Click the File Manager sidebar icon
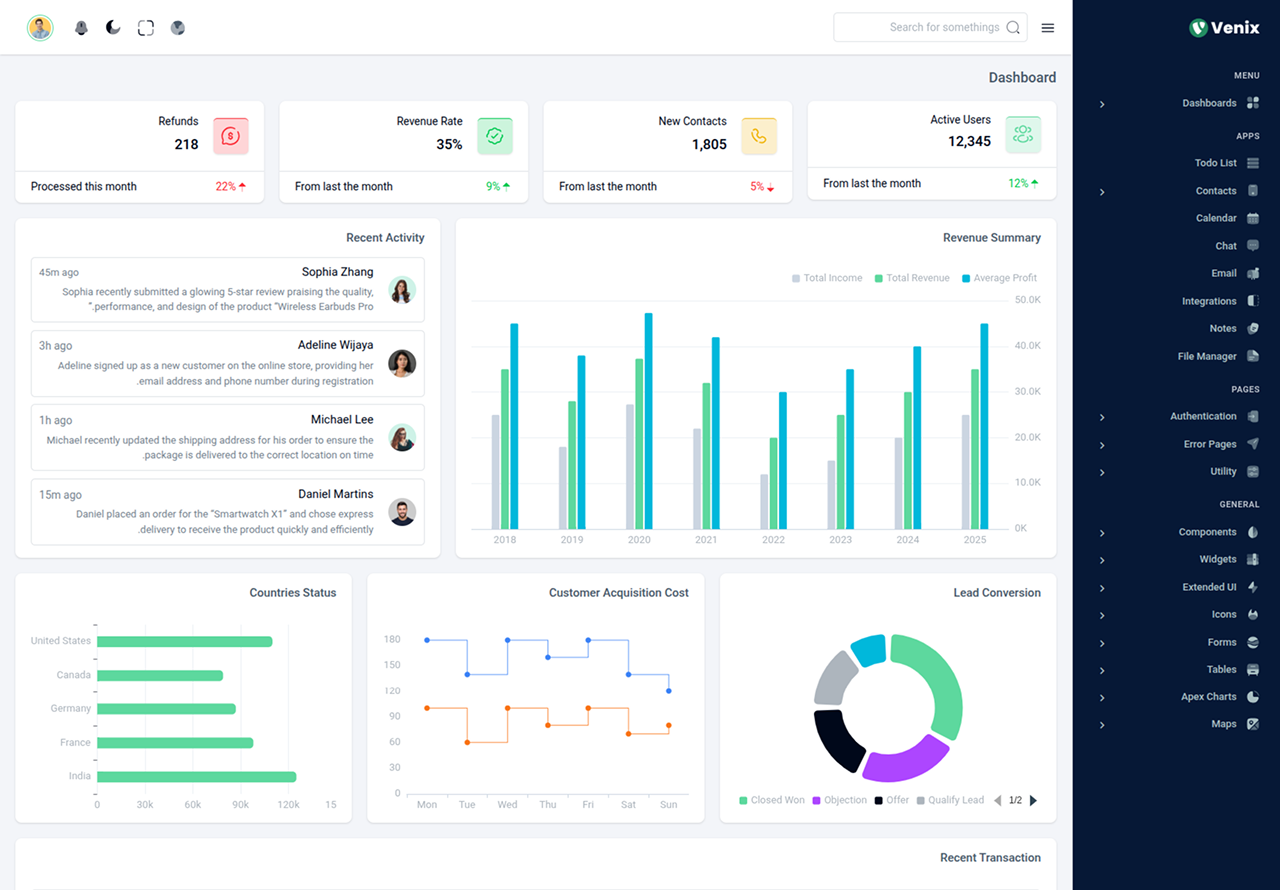Viewport: 1280px width, 890px height. pos(1253,356)
